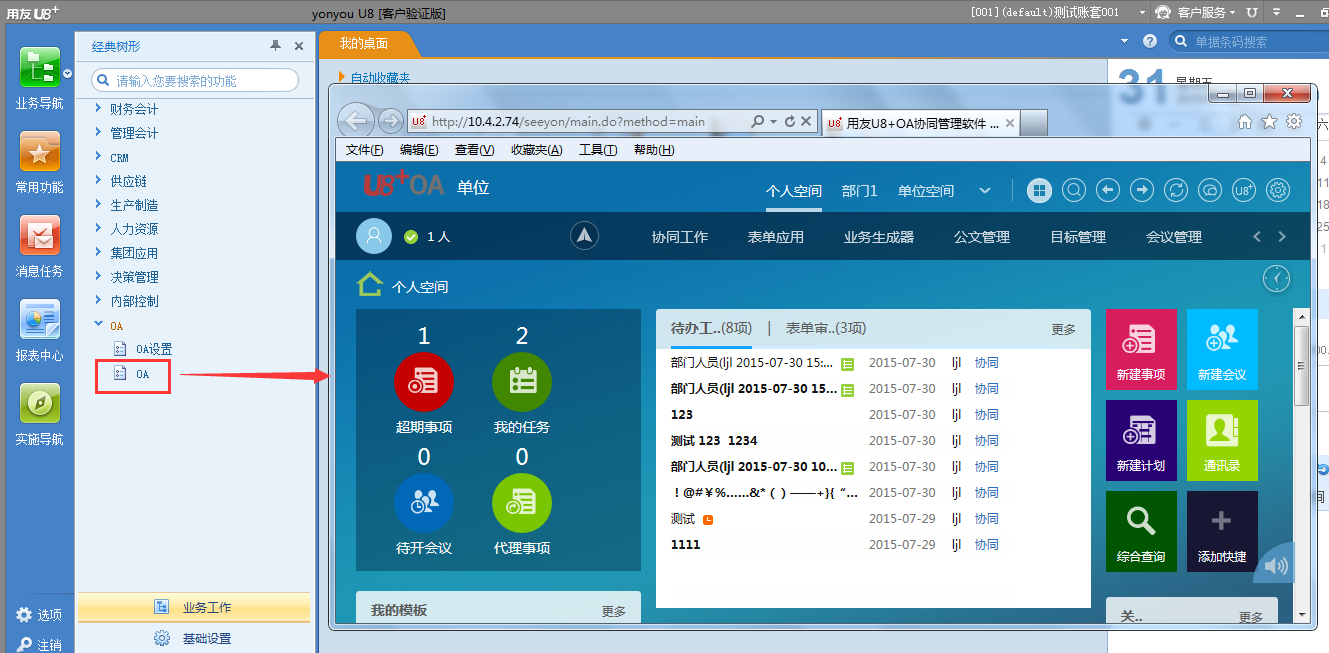Click the 通讯录 contacts tile
This screenshot has width=1329, height=653.
(x=1221, y=440)
